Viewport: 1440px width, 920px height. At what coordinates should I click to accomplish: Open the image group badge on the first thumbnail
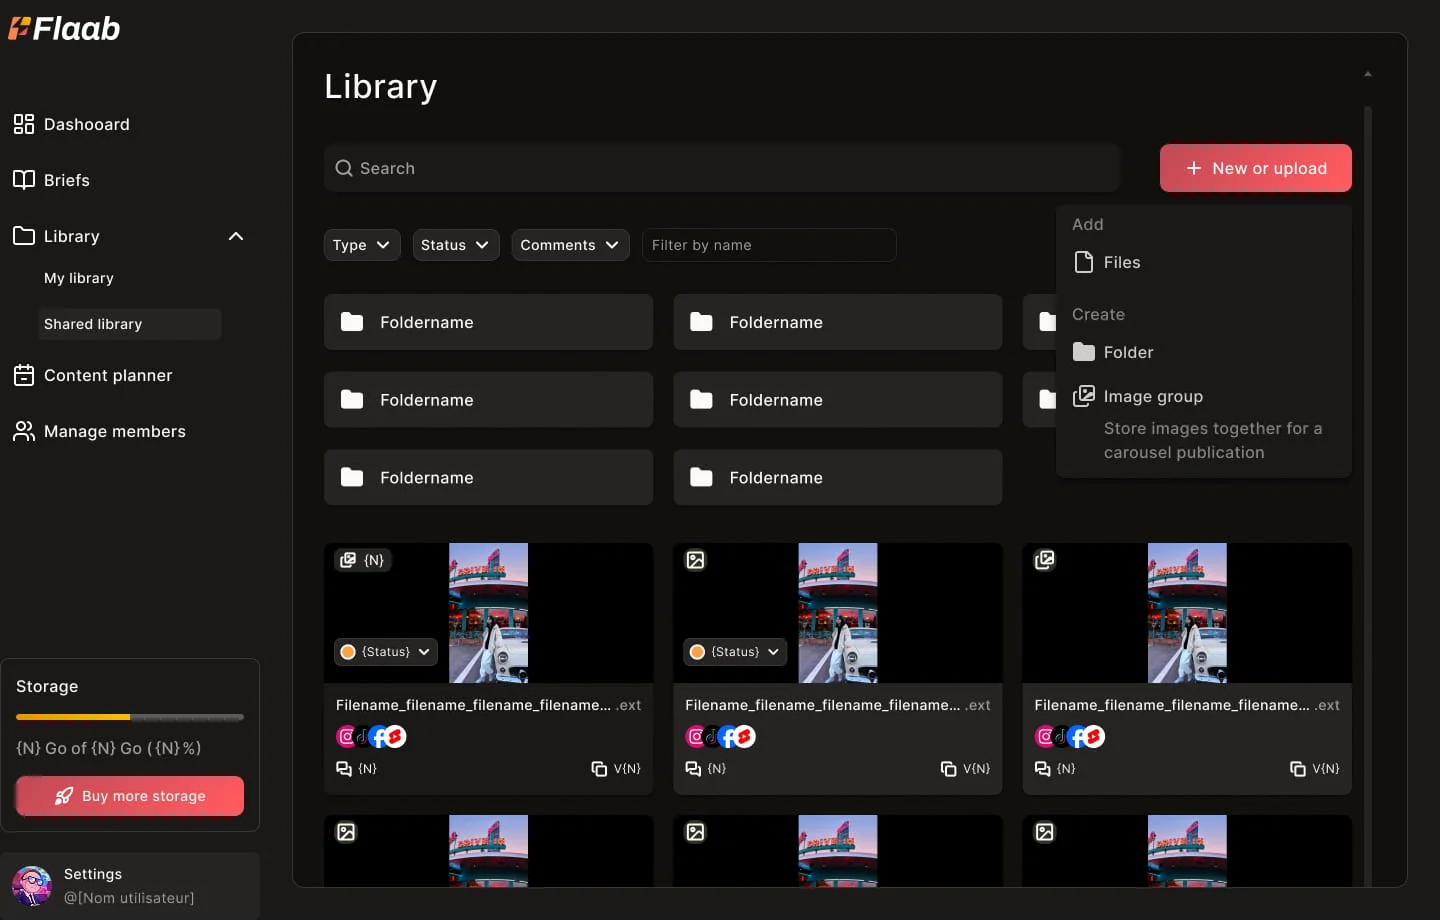363,560
